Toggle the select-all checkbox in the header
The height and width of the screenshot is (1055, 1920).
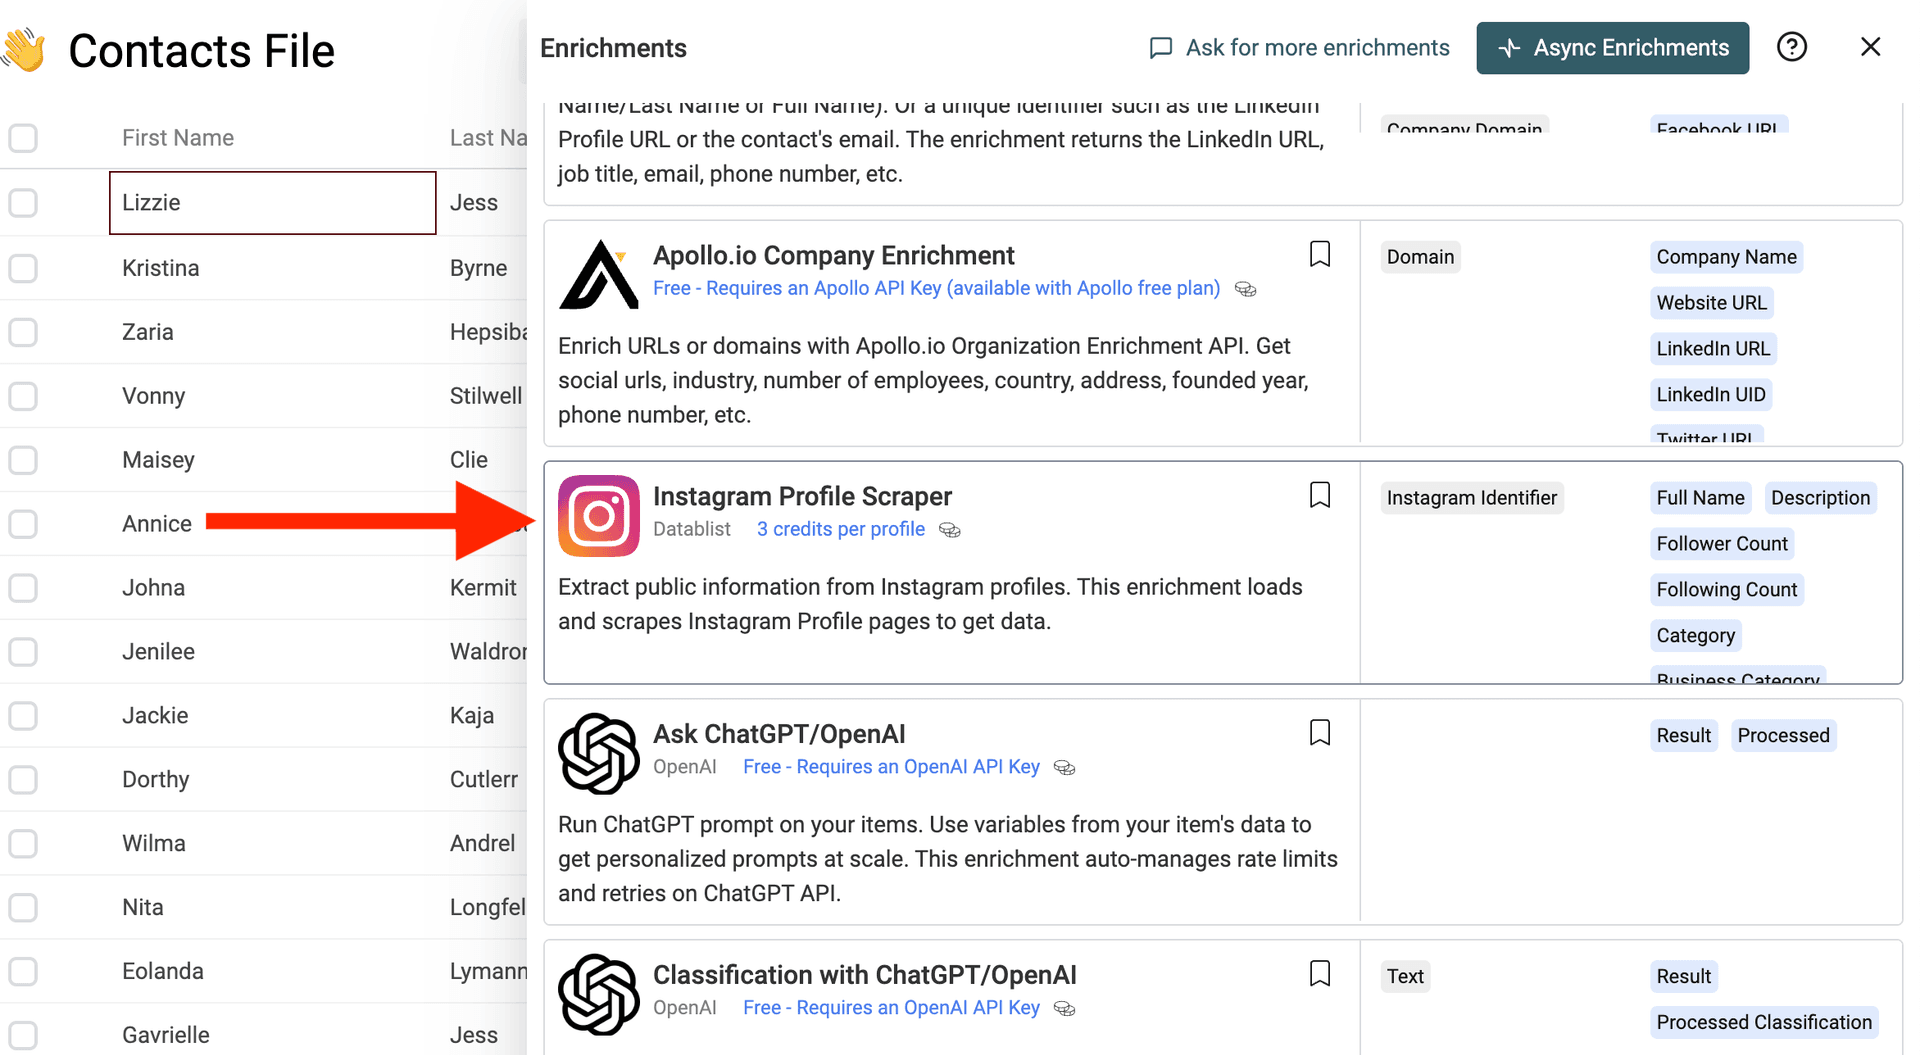tap(22, 138)
